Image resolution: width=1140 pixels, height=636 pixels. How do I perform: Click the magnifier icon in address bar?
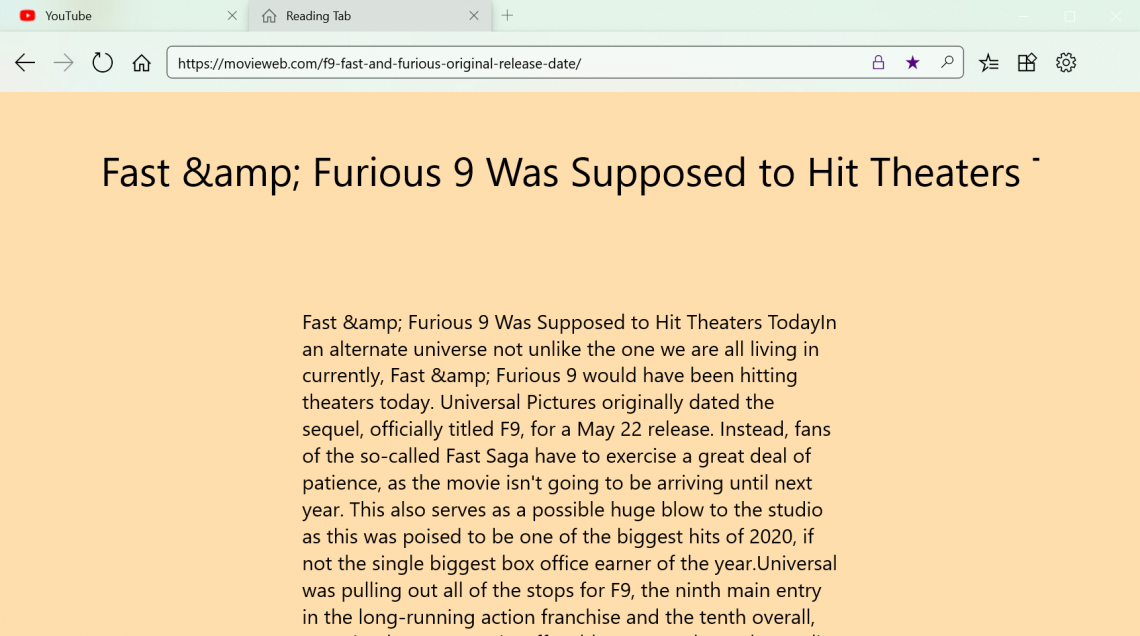946,63
